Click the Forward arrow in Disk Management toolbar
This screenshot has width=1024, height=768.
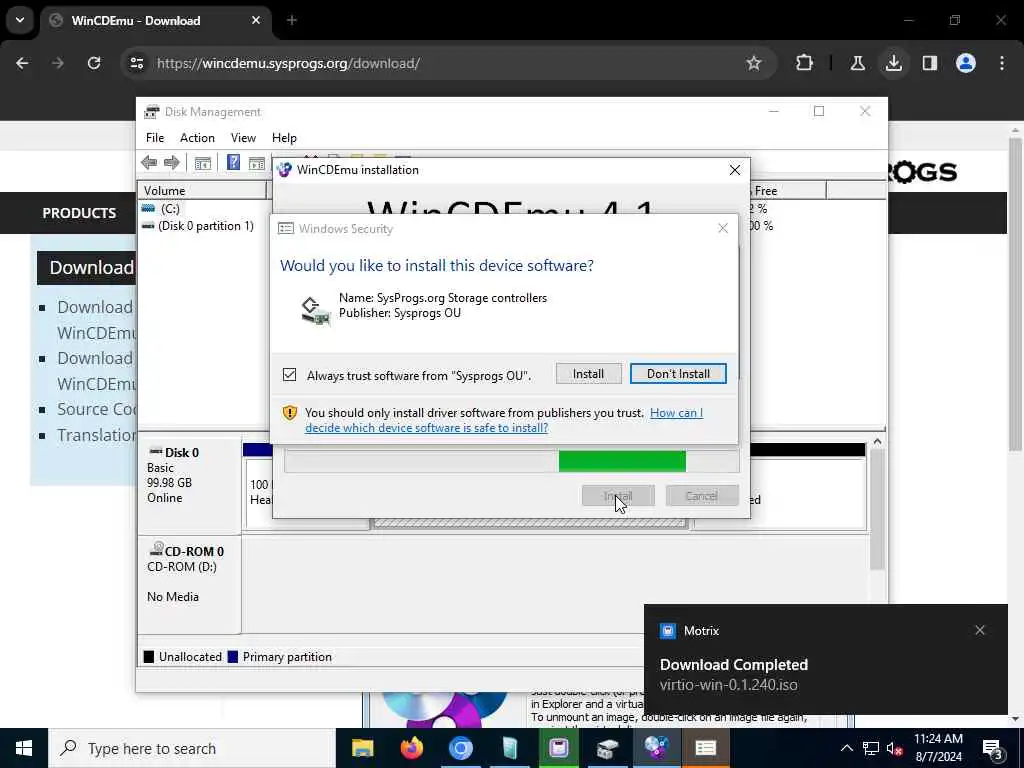pyautogui.click(x=172, y=163)
